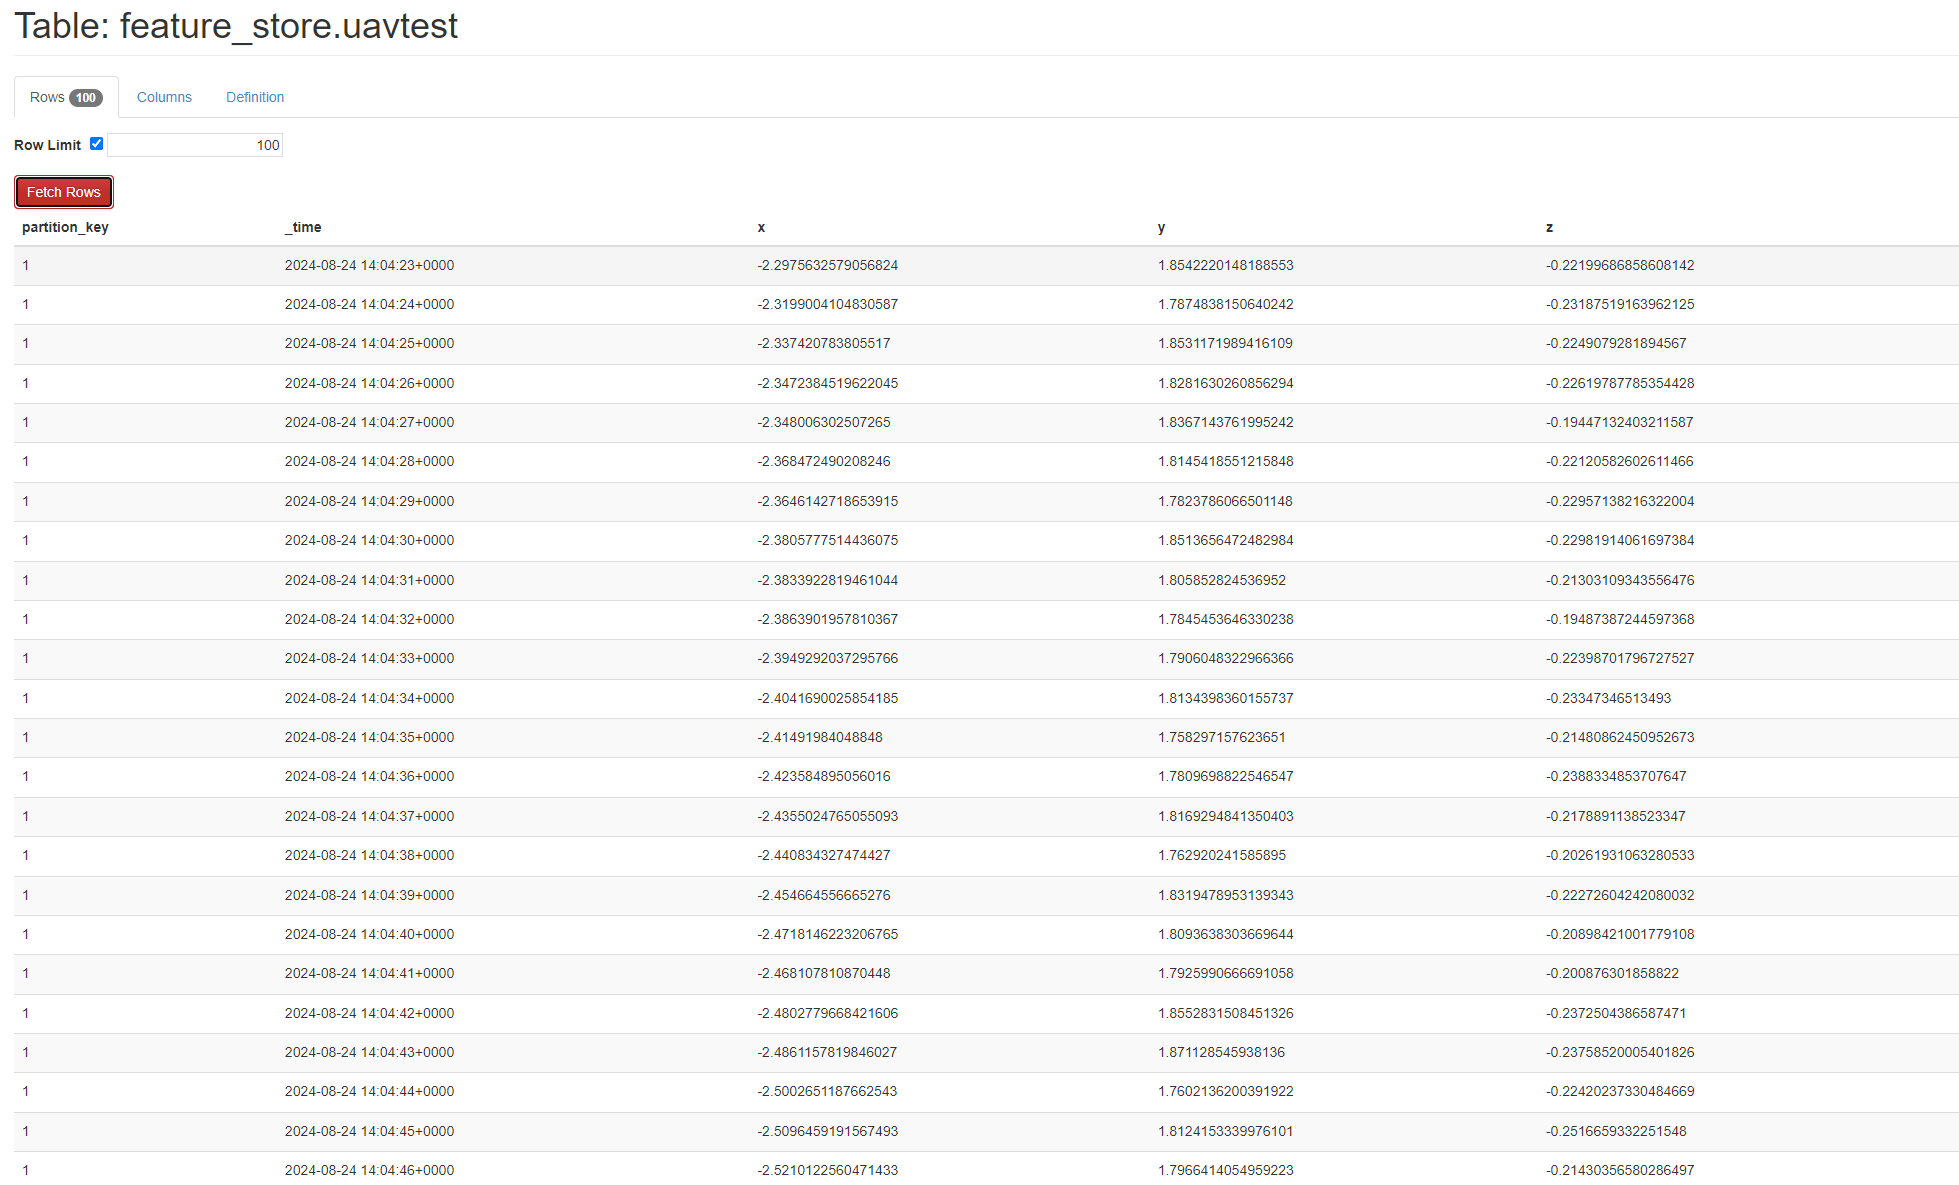The width and height of the screenshot is (1959, 1185).
Task: Click z value -0.200876301858822
Action: tap(1612, 973)
